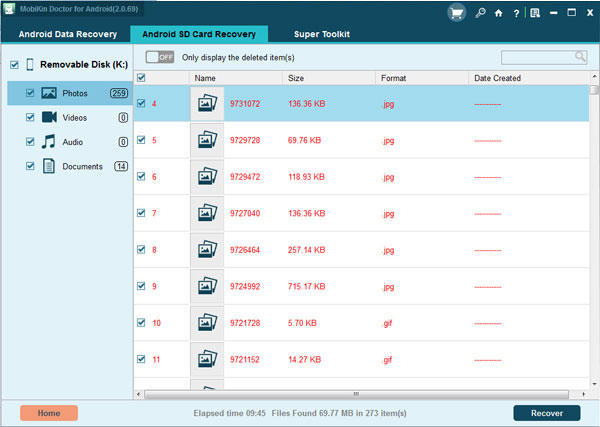Image resolution: width=600 pixels, height=427 pixels.
Task: Click the Documents count badge 14
Action: point(121,166)
